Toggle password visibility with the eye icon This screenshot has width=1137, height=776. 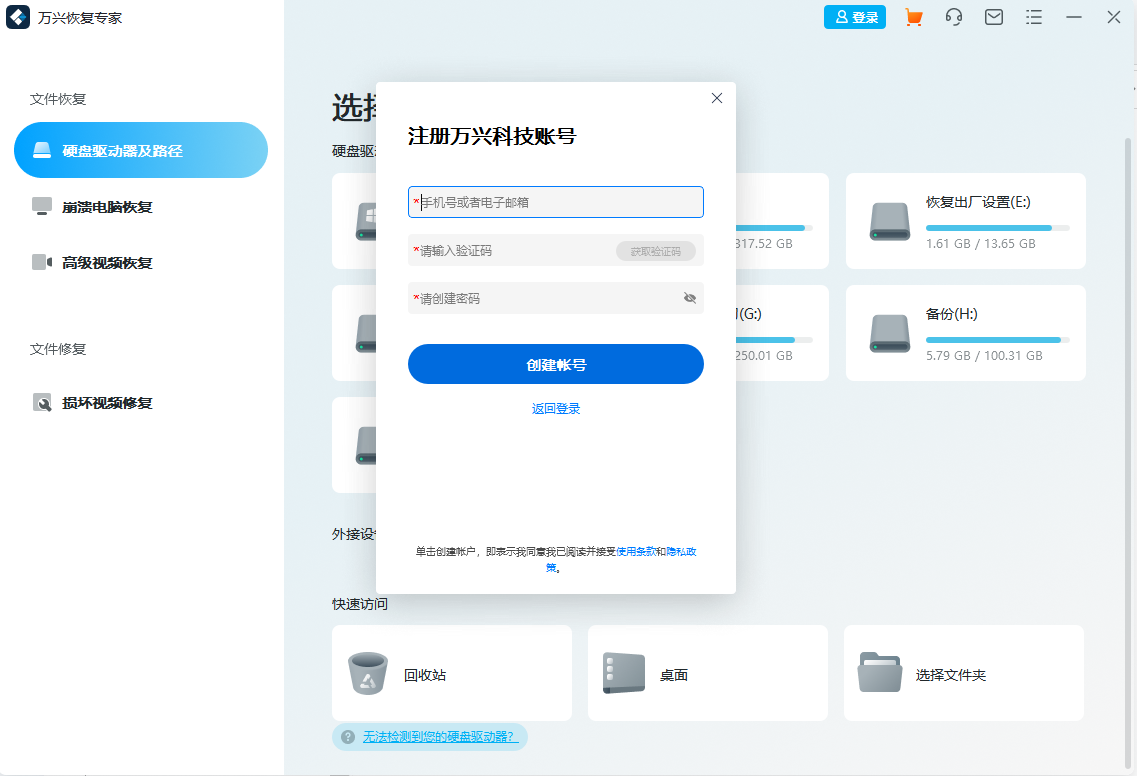coord(688,298)
